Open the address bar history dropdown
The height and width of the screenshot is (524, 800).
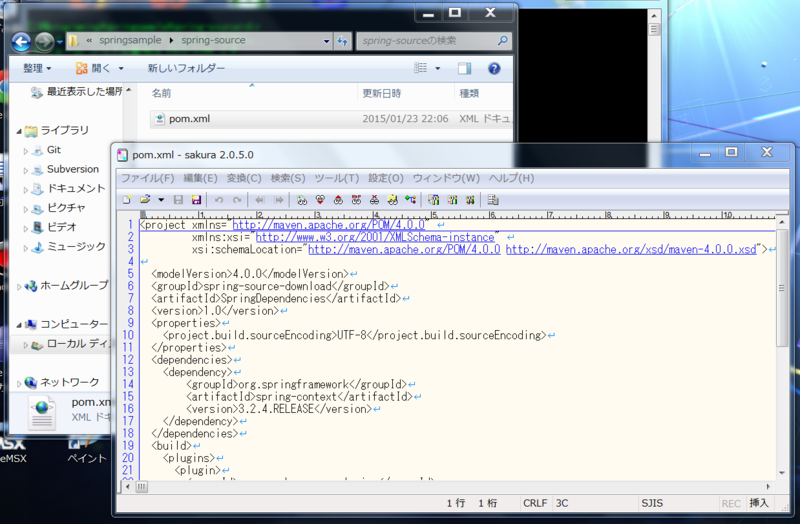pos(327,41)
